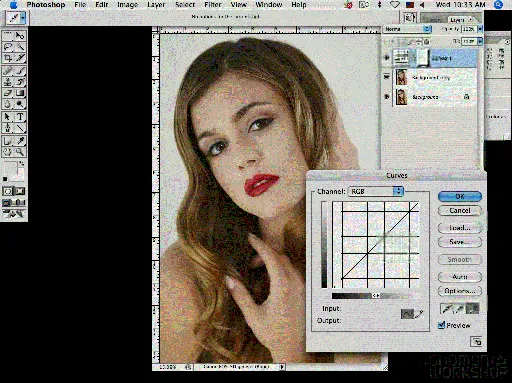512x383 pixels.
Task: Open the layer Fill slider arrow
Action: 480,41
